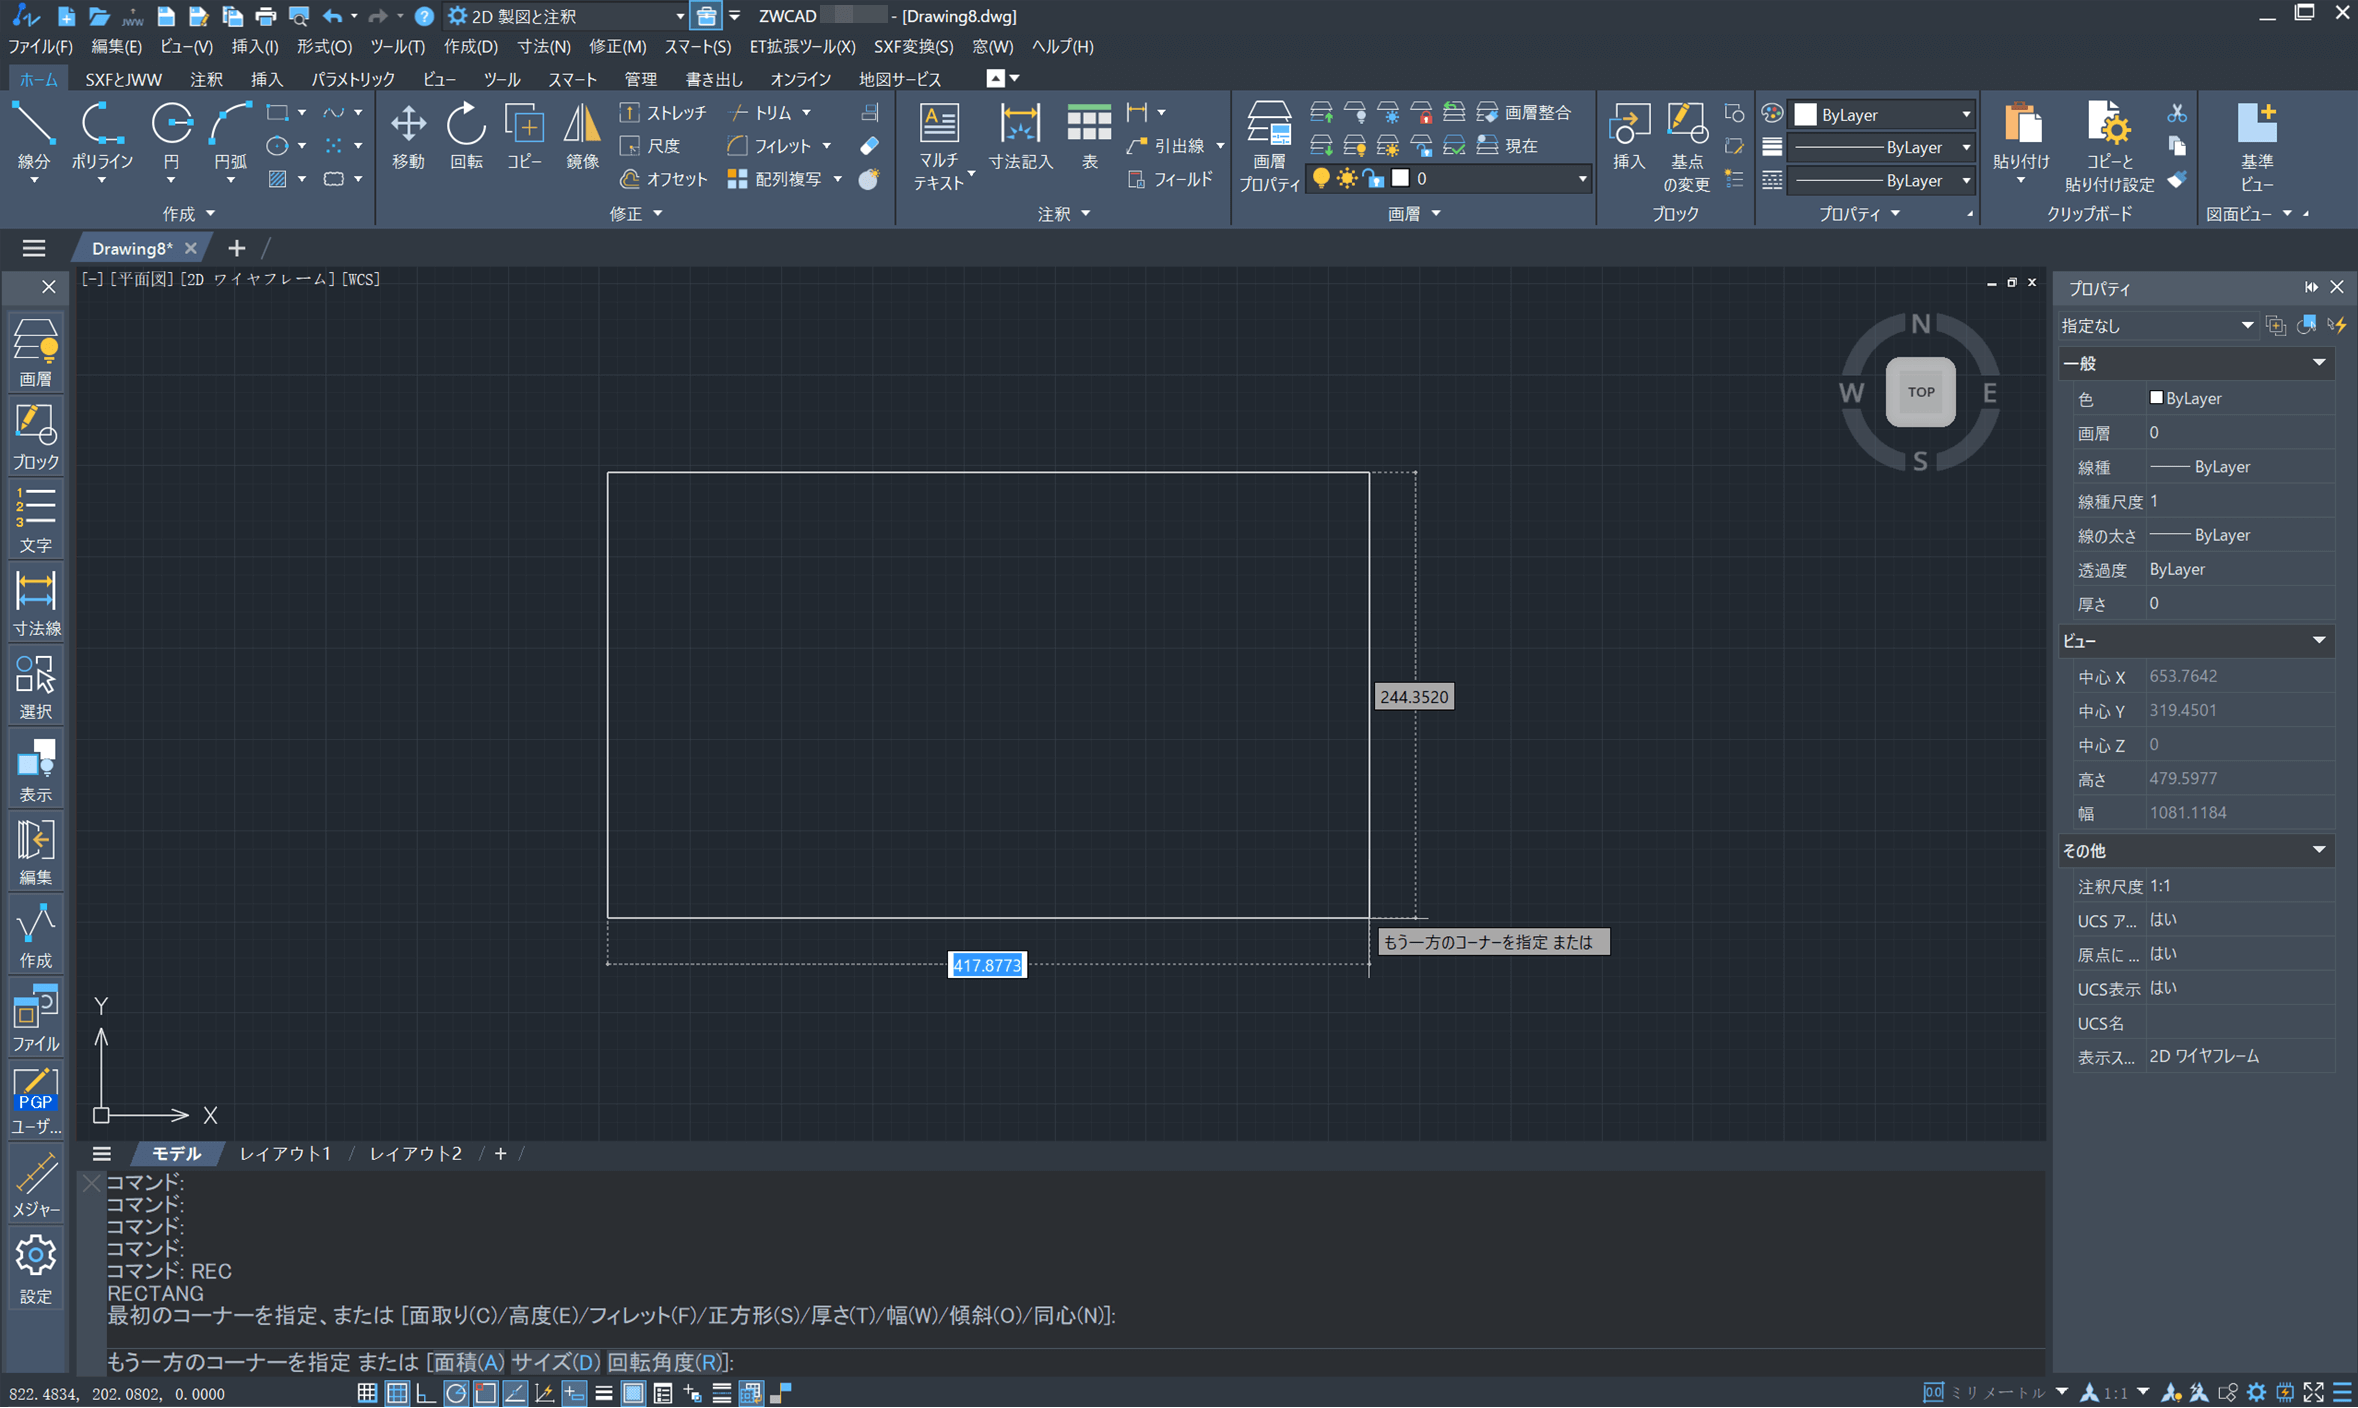Expand the Modify (修正) ribbon panel
The width and height of the screenshot is (2358, 1408).
coord(636,214)
